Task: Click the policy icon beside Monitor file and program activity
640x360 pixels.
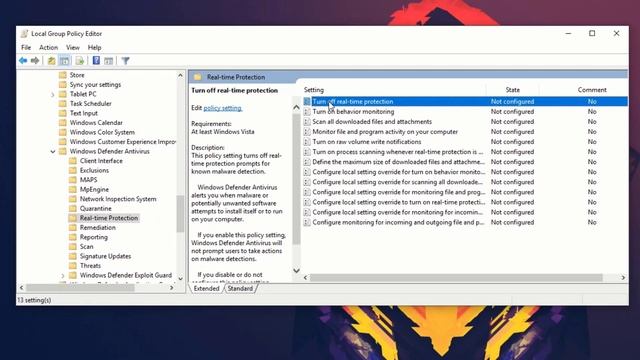Action: (x=307, y=132)
